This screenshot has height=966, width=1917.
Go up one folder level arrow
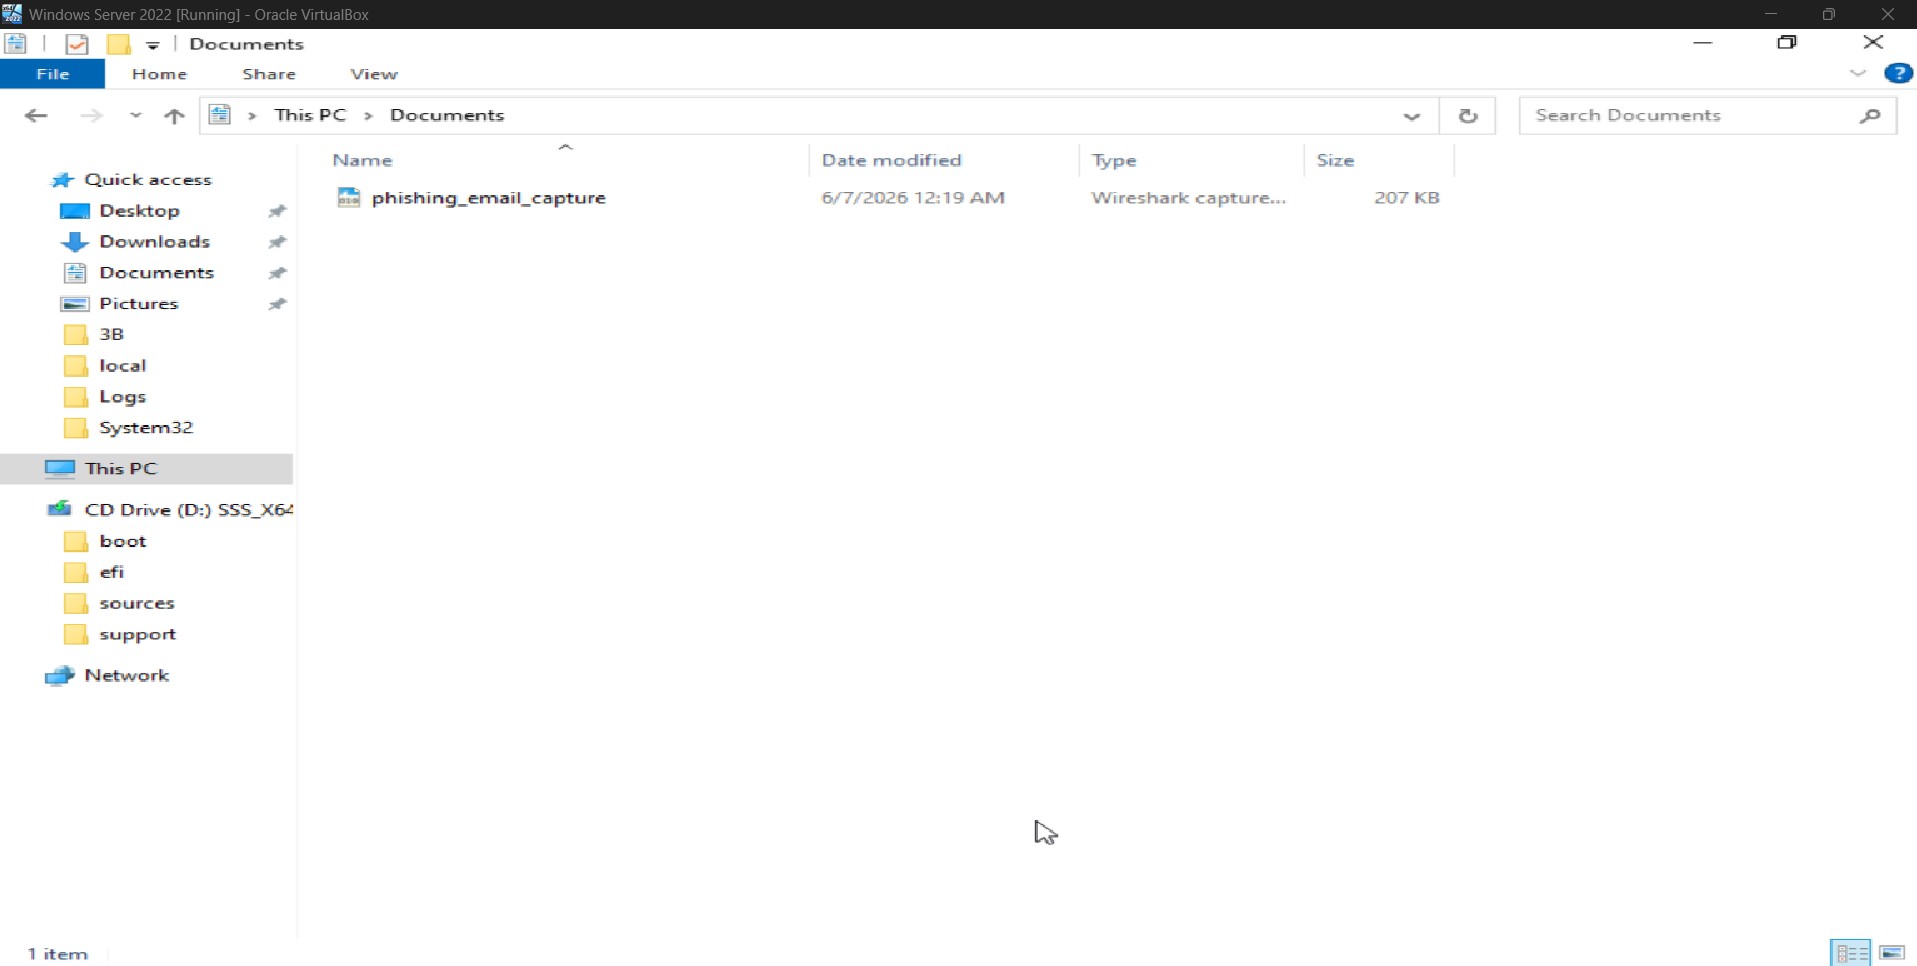(174, 115)
